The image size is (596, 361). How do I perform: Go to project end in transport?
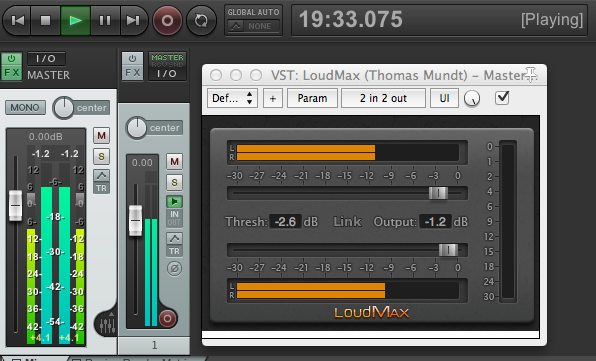click(x=133, y=20)
